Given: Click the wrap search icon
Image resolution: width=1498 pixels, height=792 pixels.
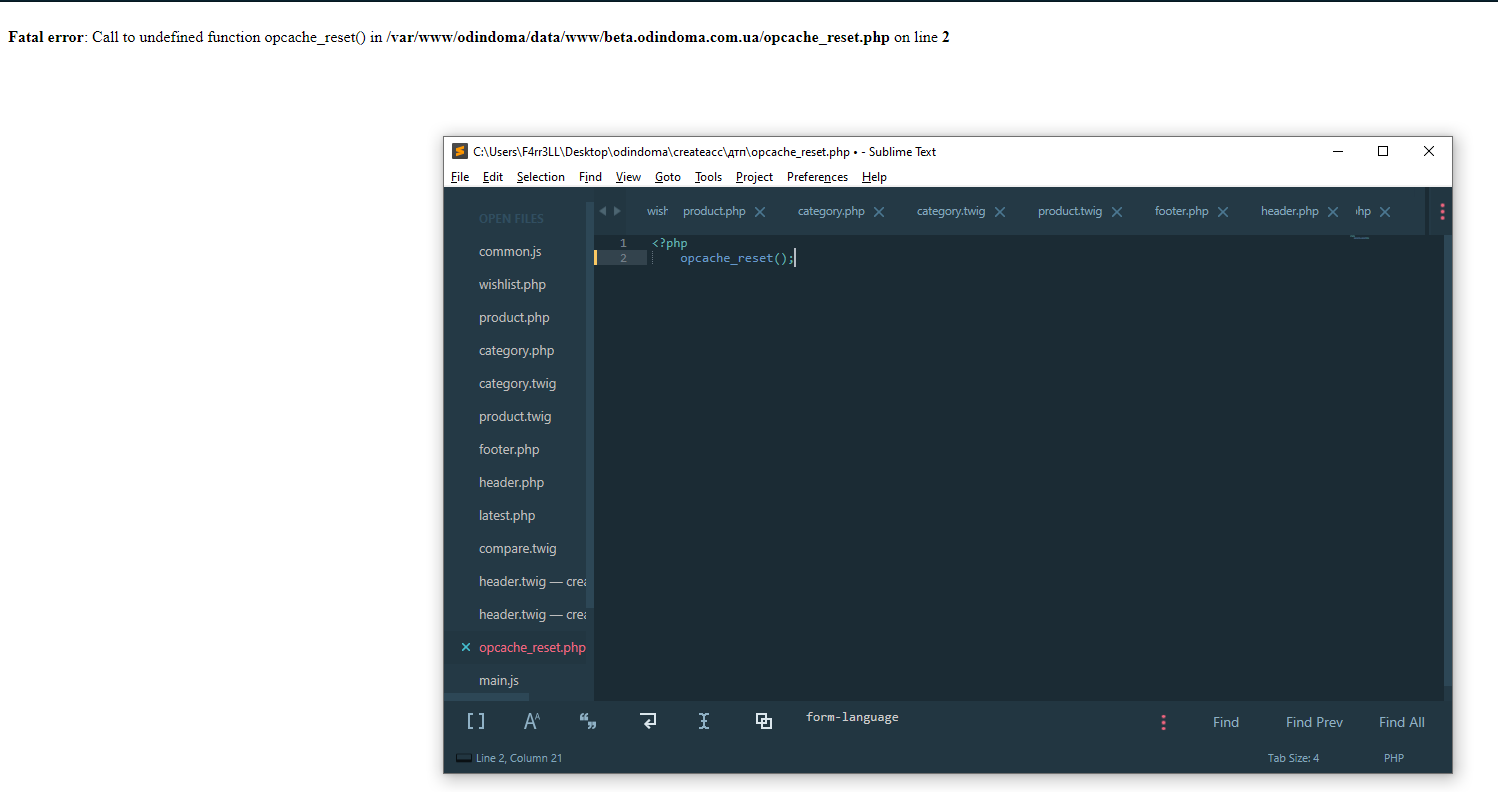Looking at the screenshot, I should pos(648,721).
